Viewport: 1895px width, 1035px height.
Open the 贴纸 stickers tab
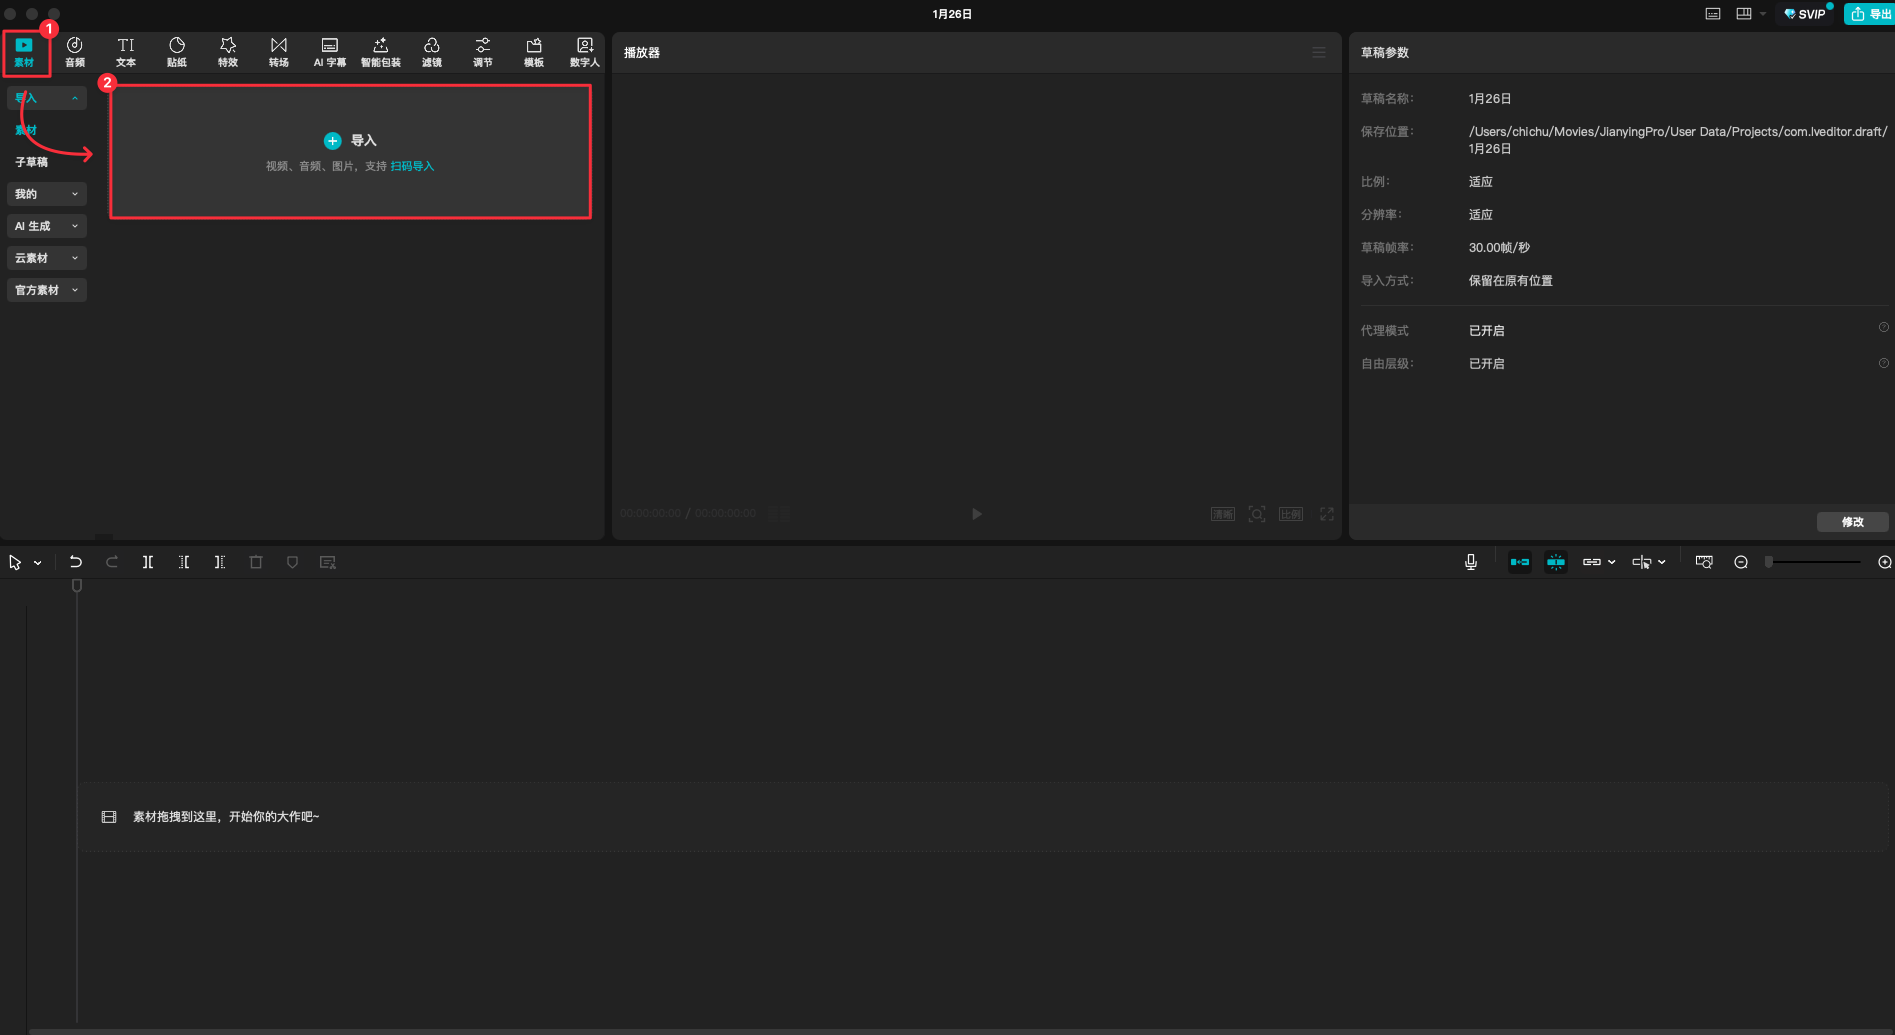pos(177,52)
